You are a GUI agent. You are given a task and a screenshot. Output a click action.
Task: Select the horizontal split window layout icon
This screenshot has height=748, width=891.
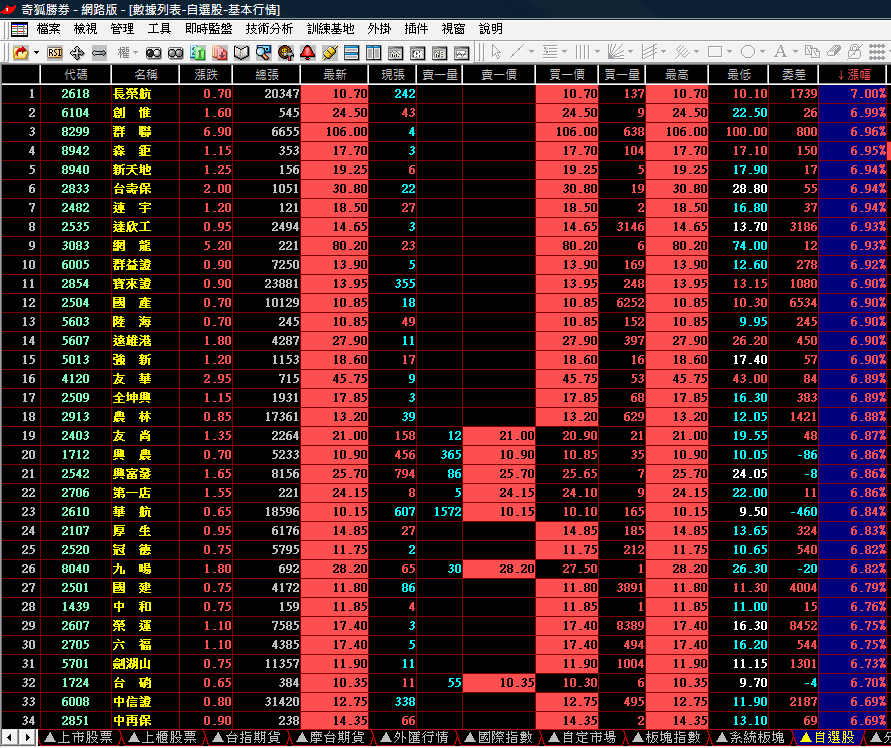pyautogui.click(x=352, y=53)
